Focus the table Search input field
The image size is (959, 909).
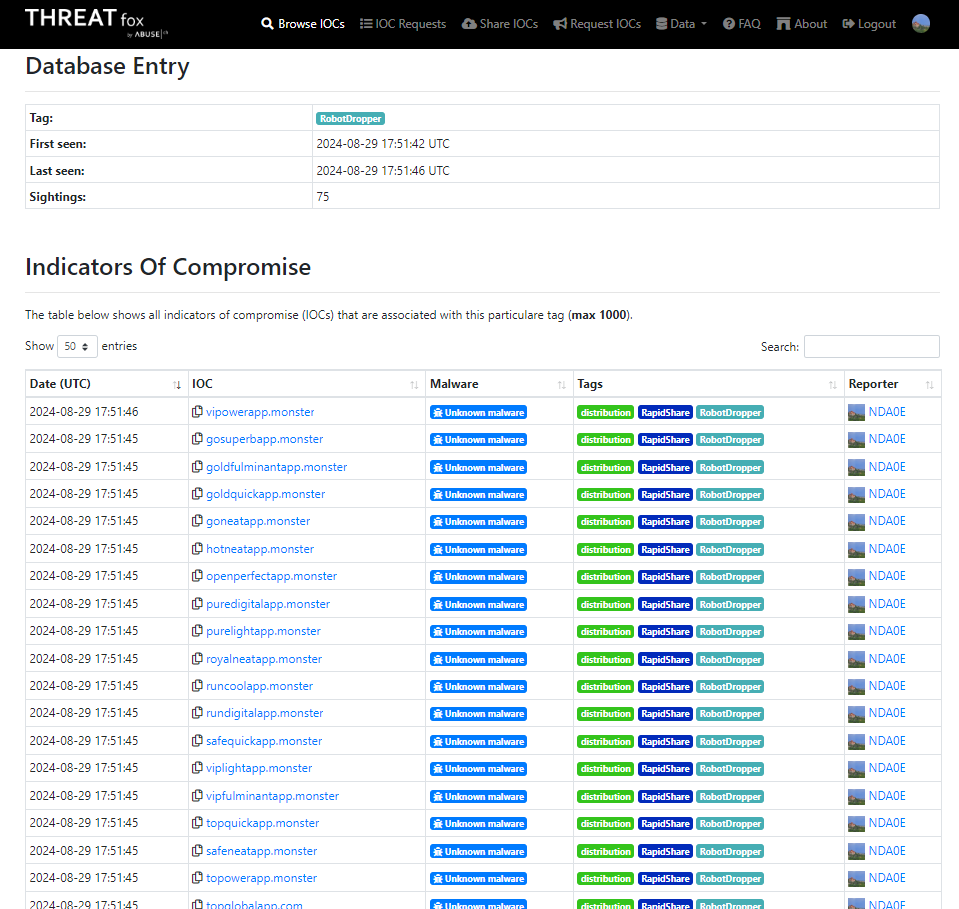click(872, 346)
